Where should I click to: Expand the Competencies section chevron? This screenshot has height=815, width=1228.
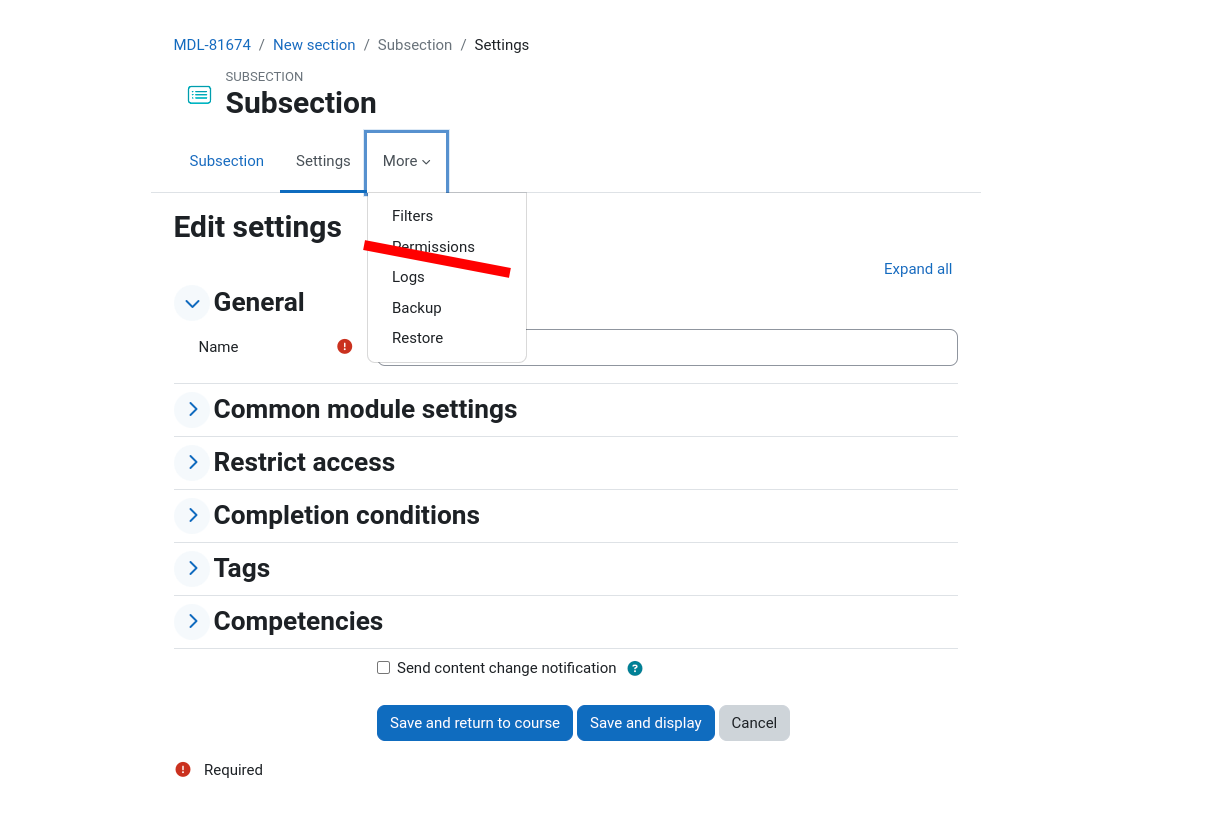point(192,621)
